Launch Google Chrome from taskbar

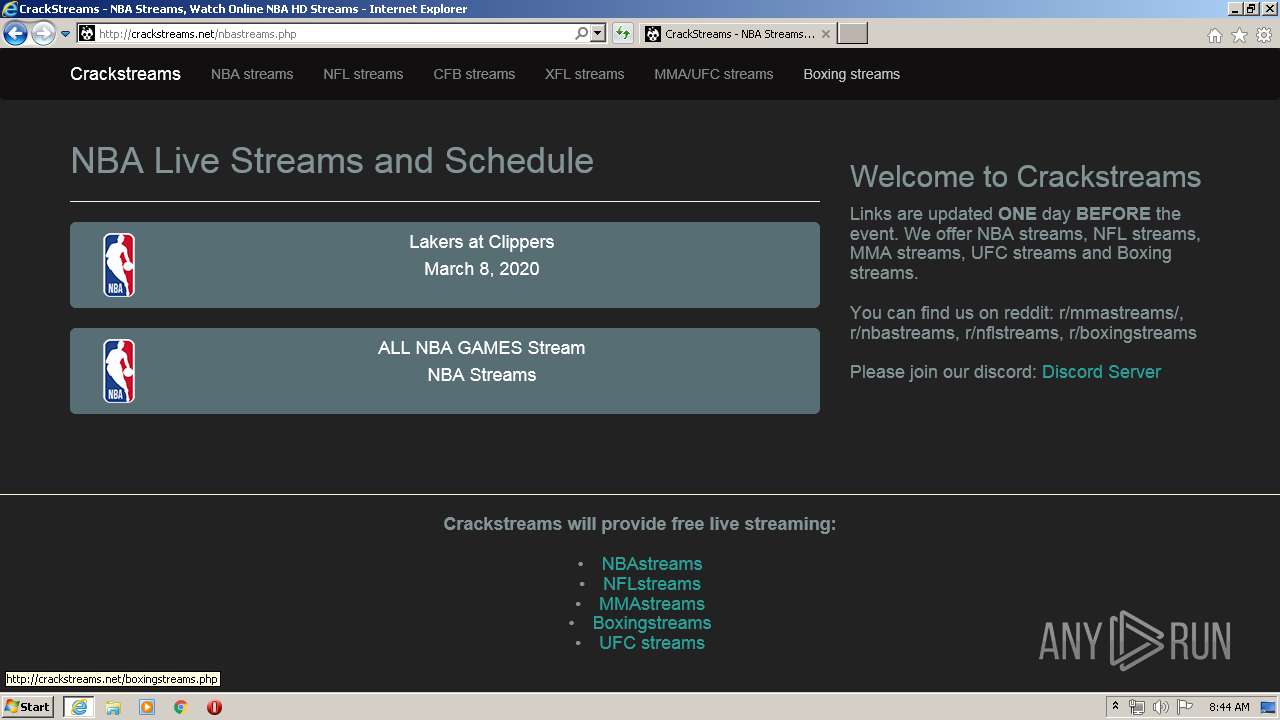[181, 707]
